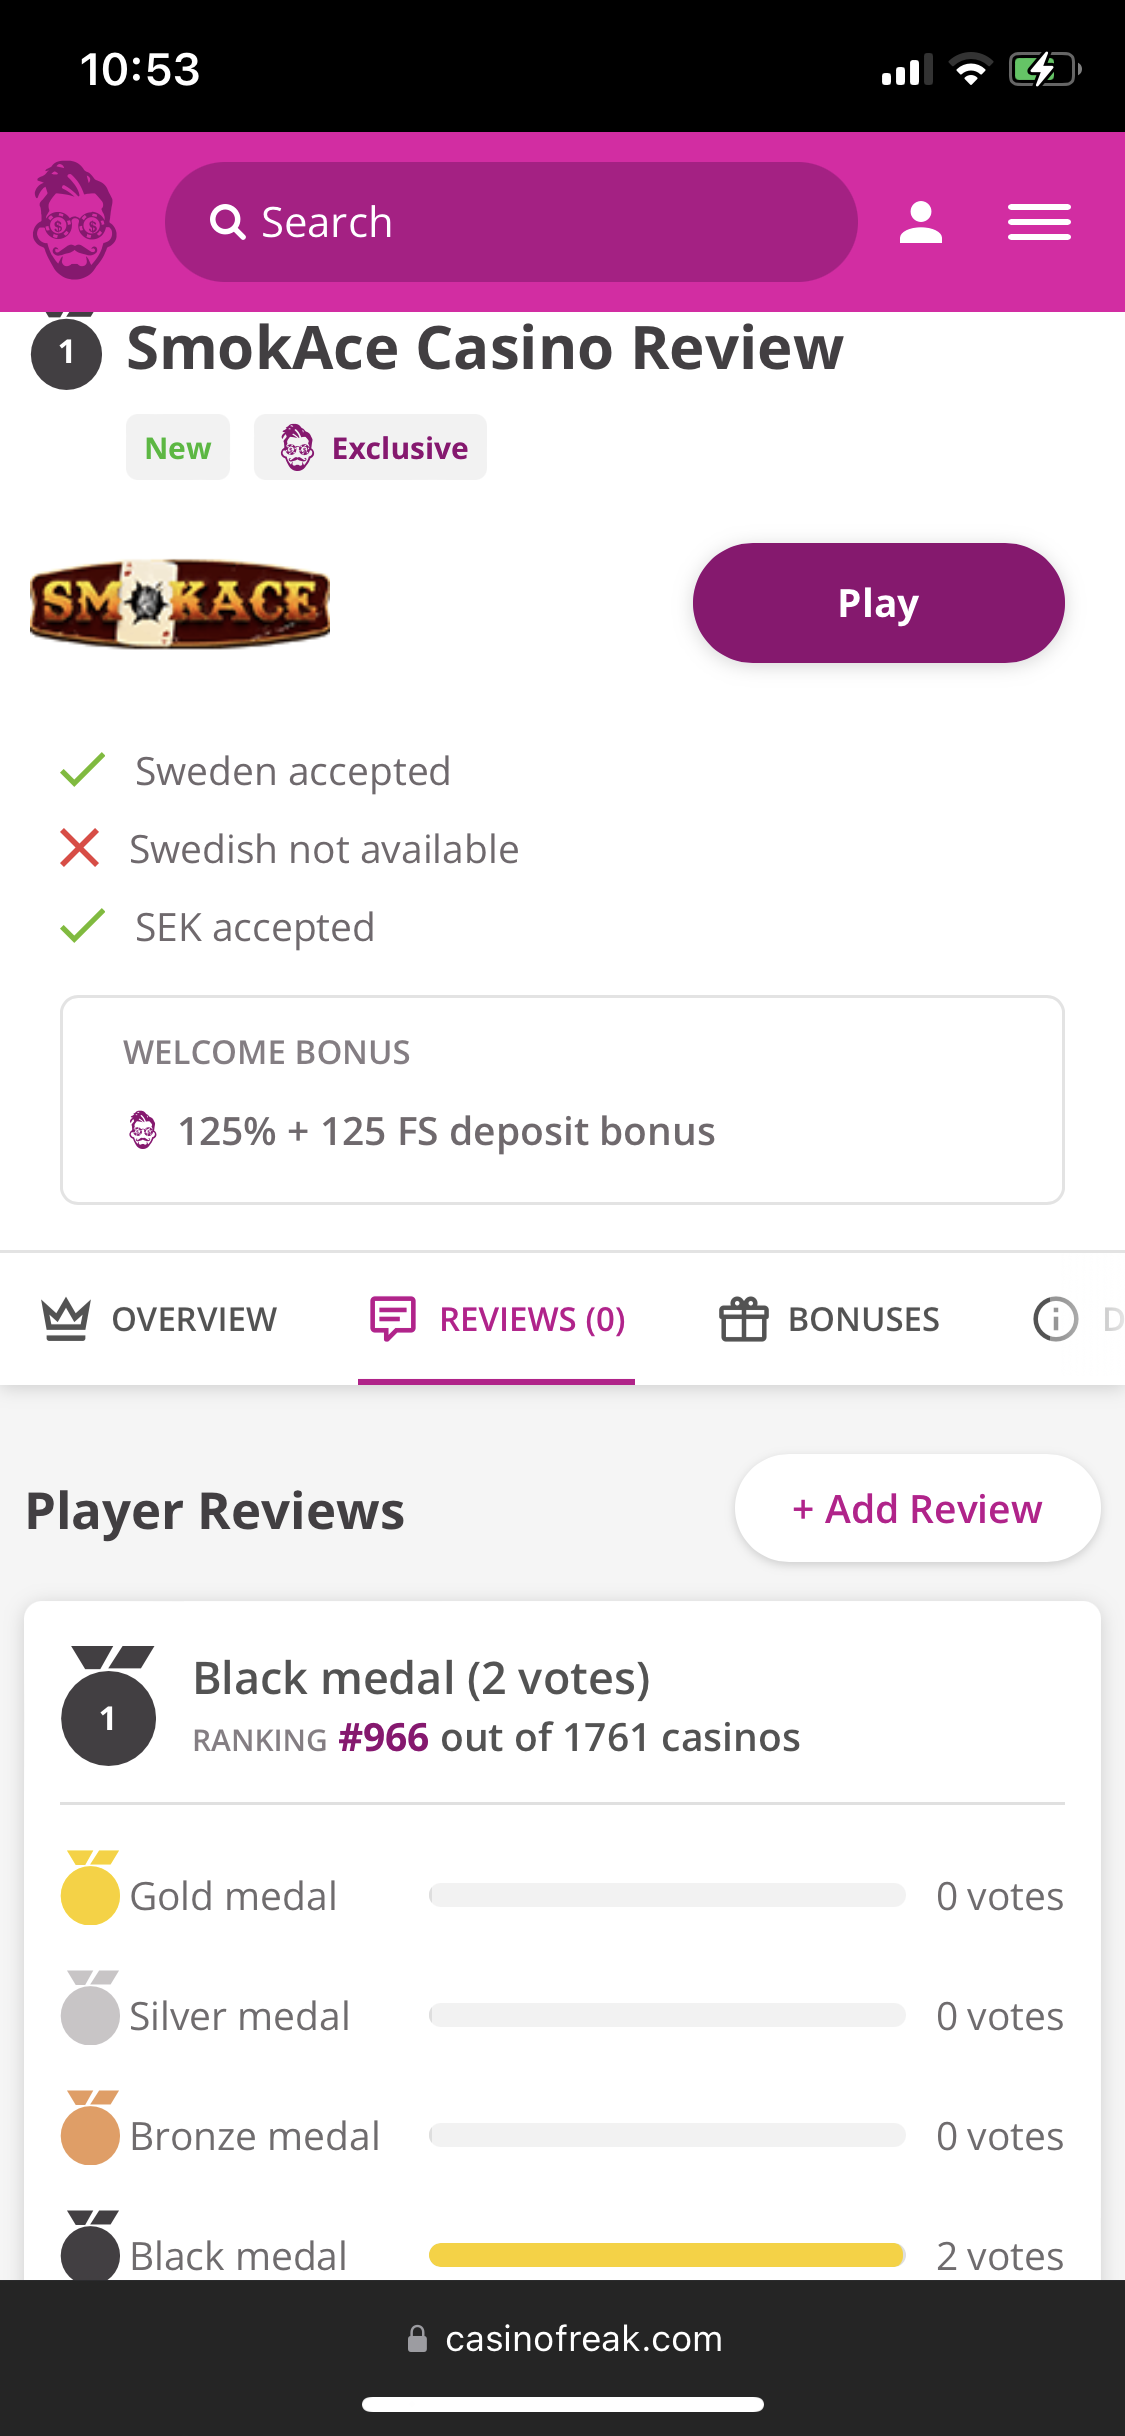Open the hamburger menu
This screenshot has width=1125, height=2436.
pyautogui.click(x=1039, y=222)
